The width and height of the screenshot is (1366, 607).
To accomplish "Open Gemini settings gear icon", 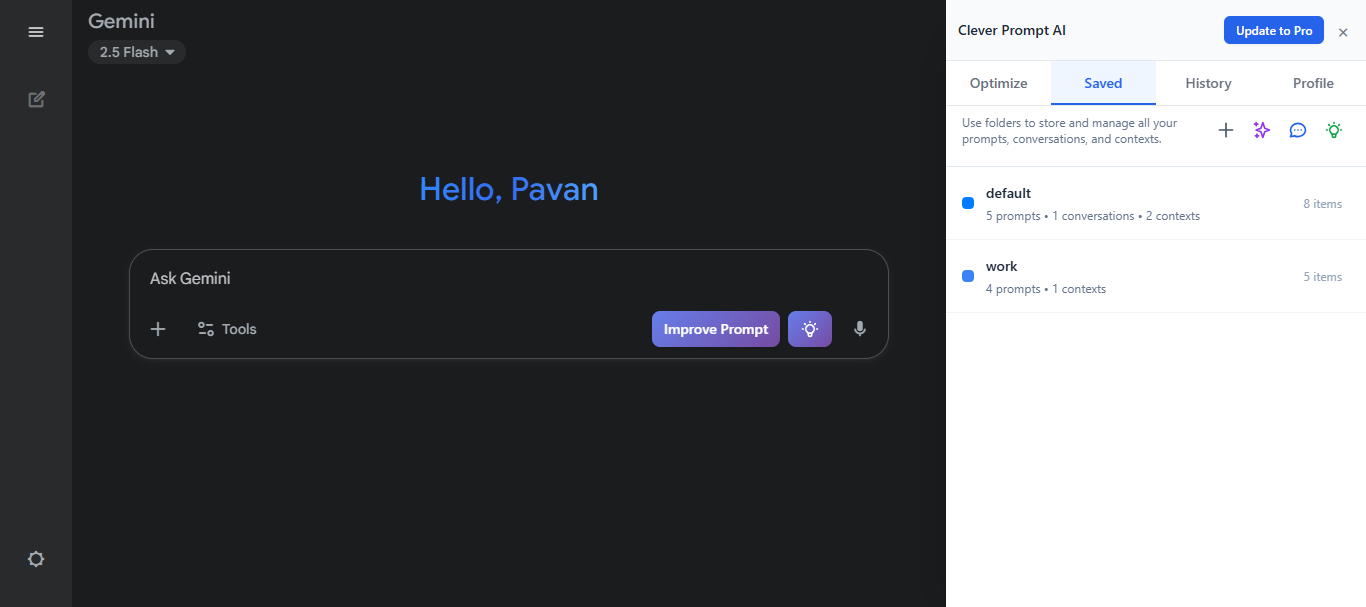I will click(x=36, y=559).
